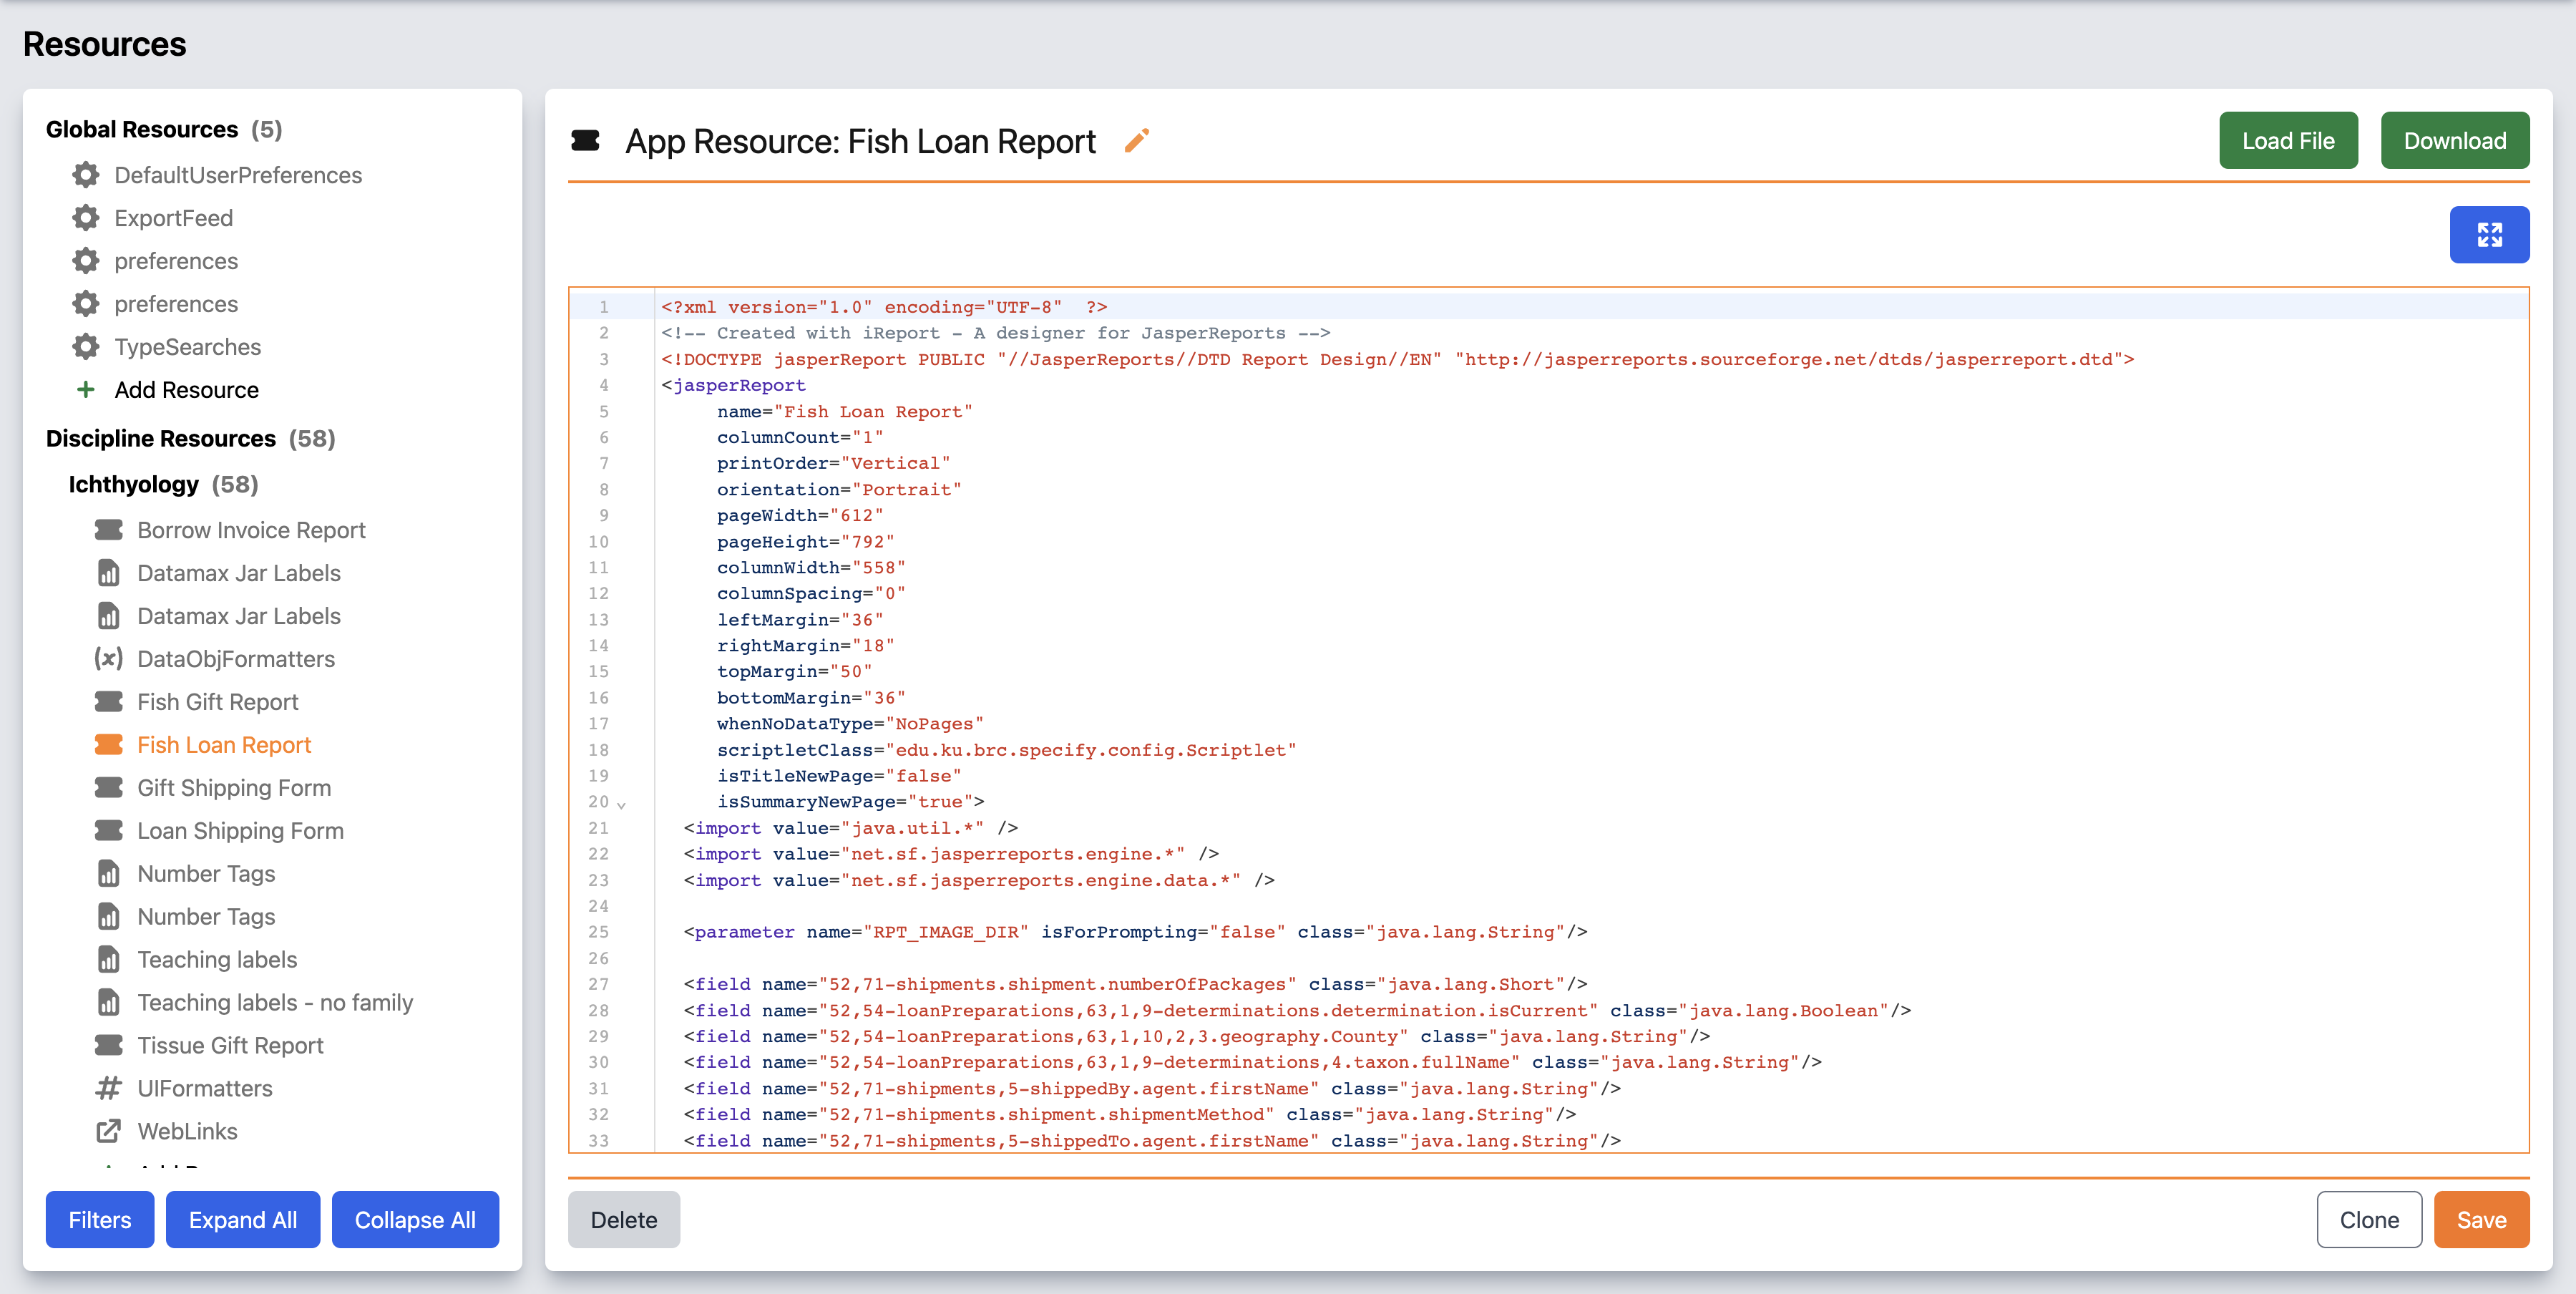Image resolution: width=2576 pixels, height=1294 pixels.
Task: Download the Fish Loan Report resource
Action: coord(2455,141)
